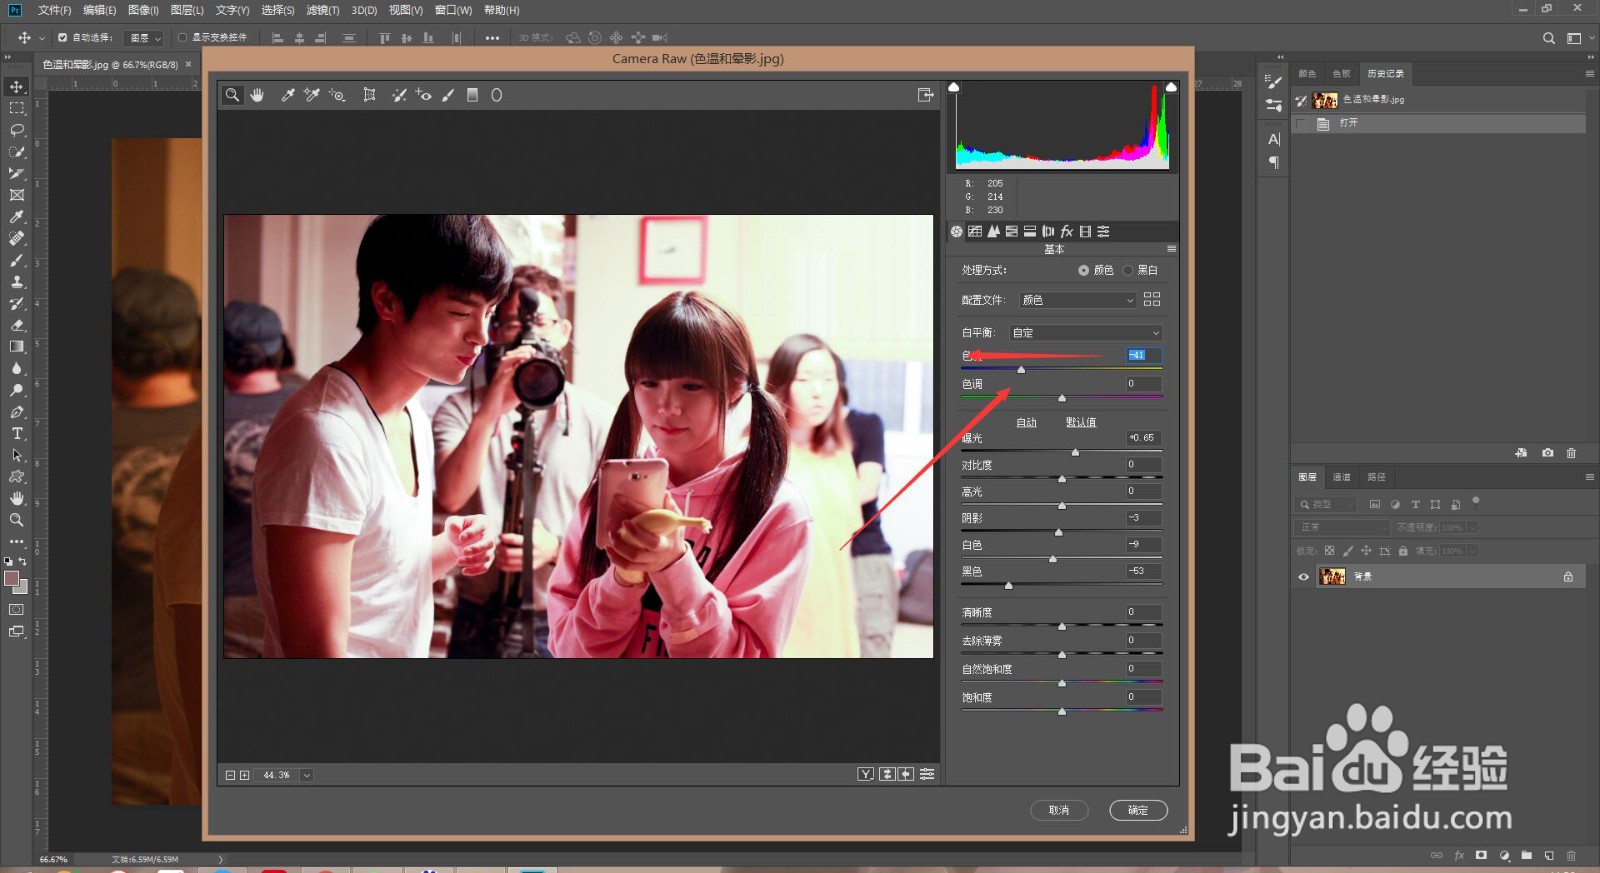Open the profile browser grid icon

[1152, 299]
